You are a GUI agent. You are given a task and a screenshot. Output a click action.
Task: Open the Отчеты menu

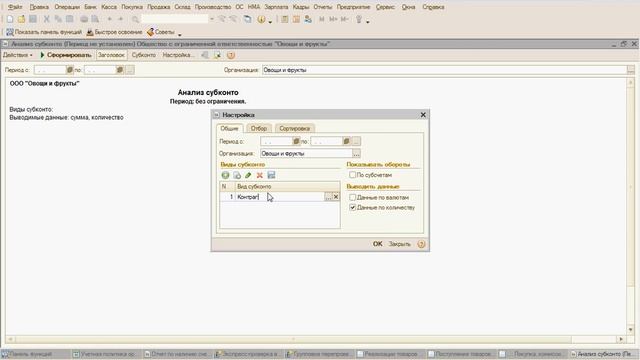point(322,7)
